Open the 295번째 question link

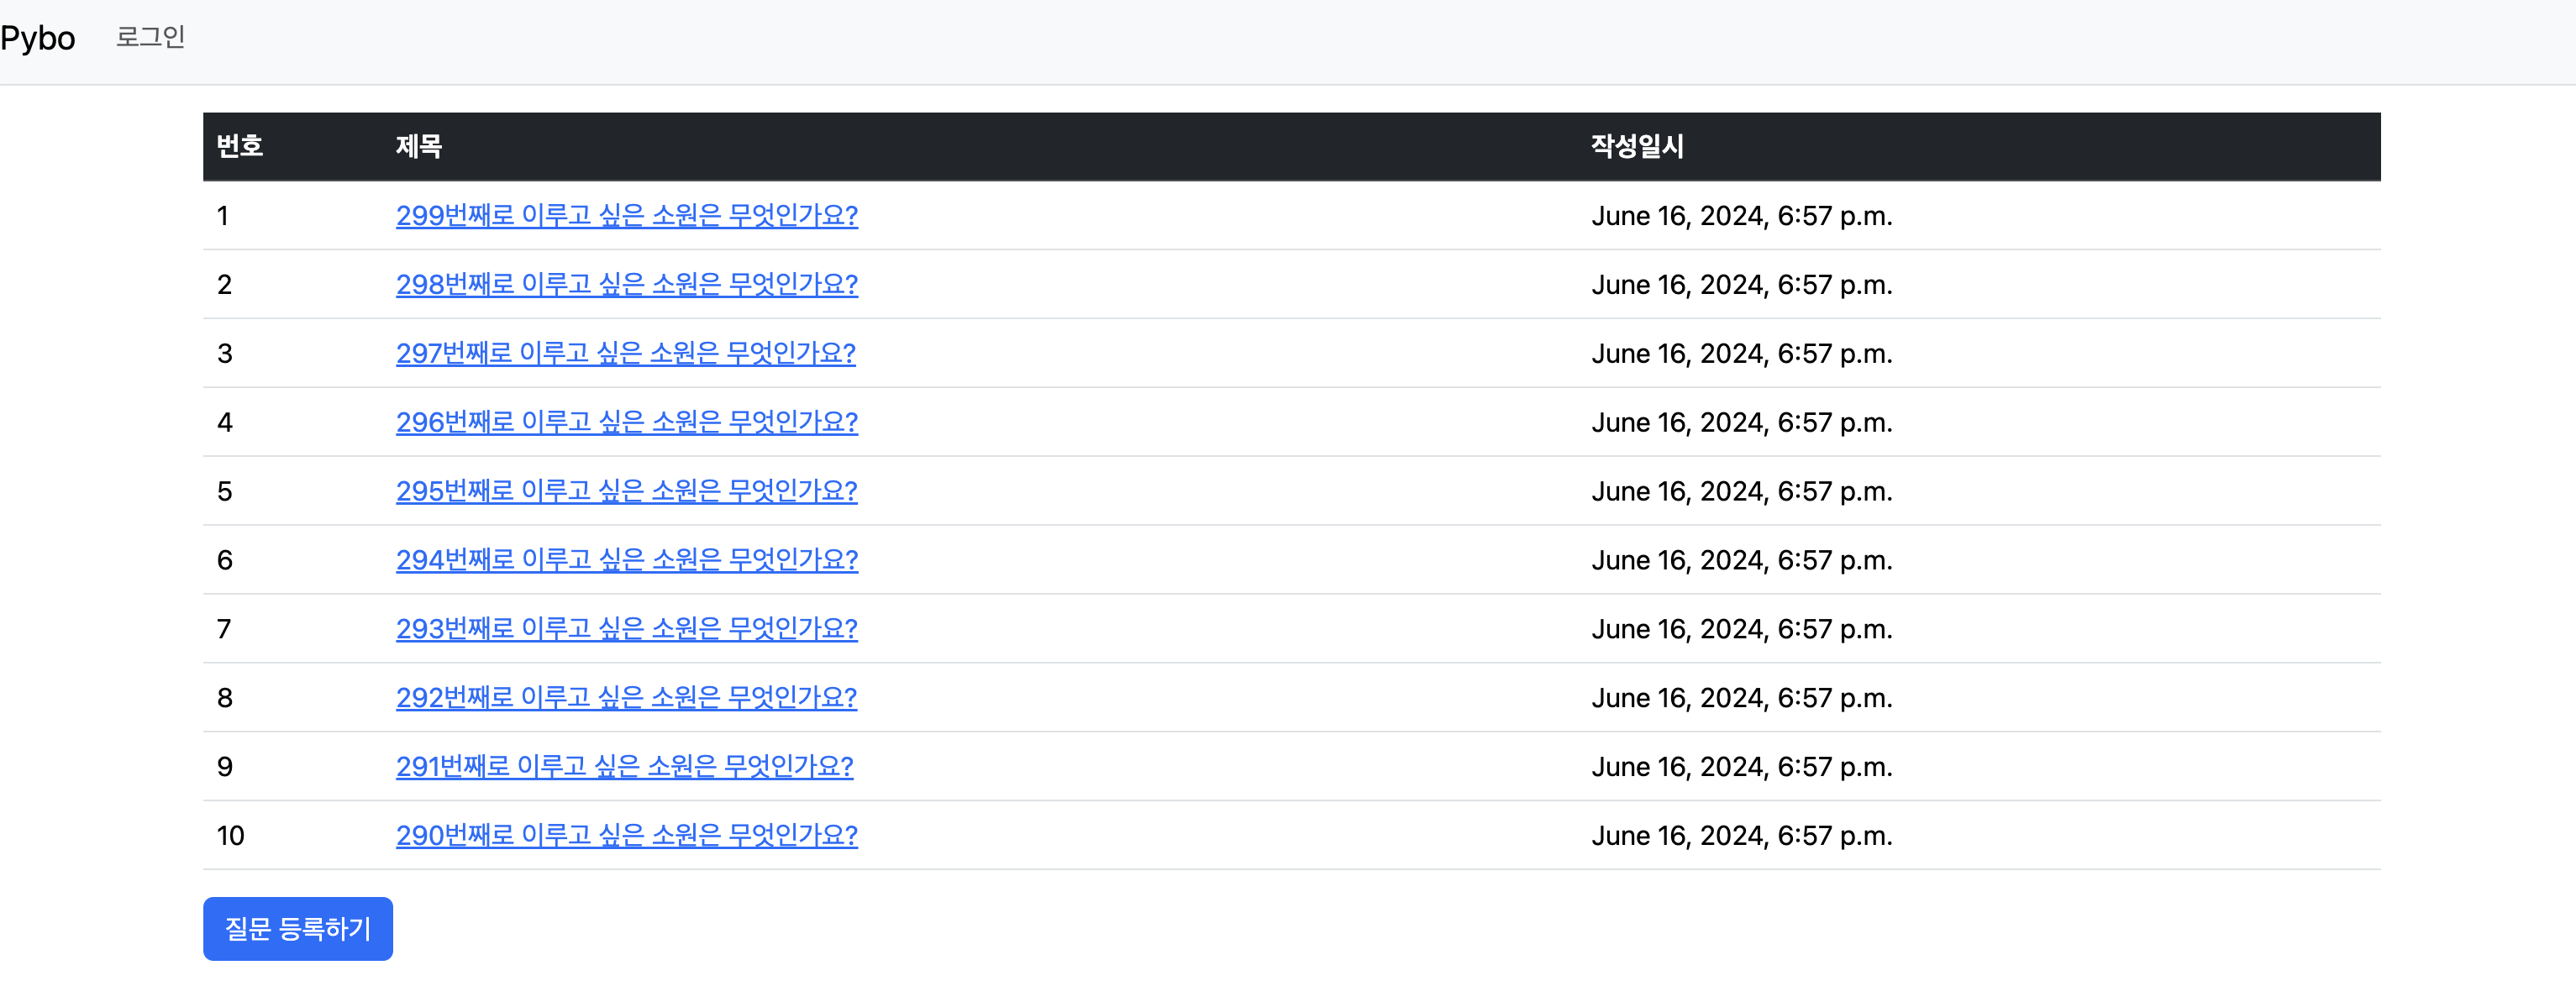(626, 491)
